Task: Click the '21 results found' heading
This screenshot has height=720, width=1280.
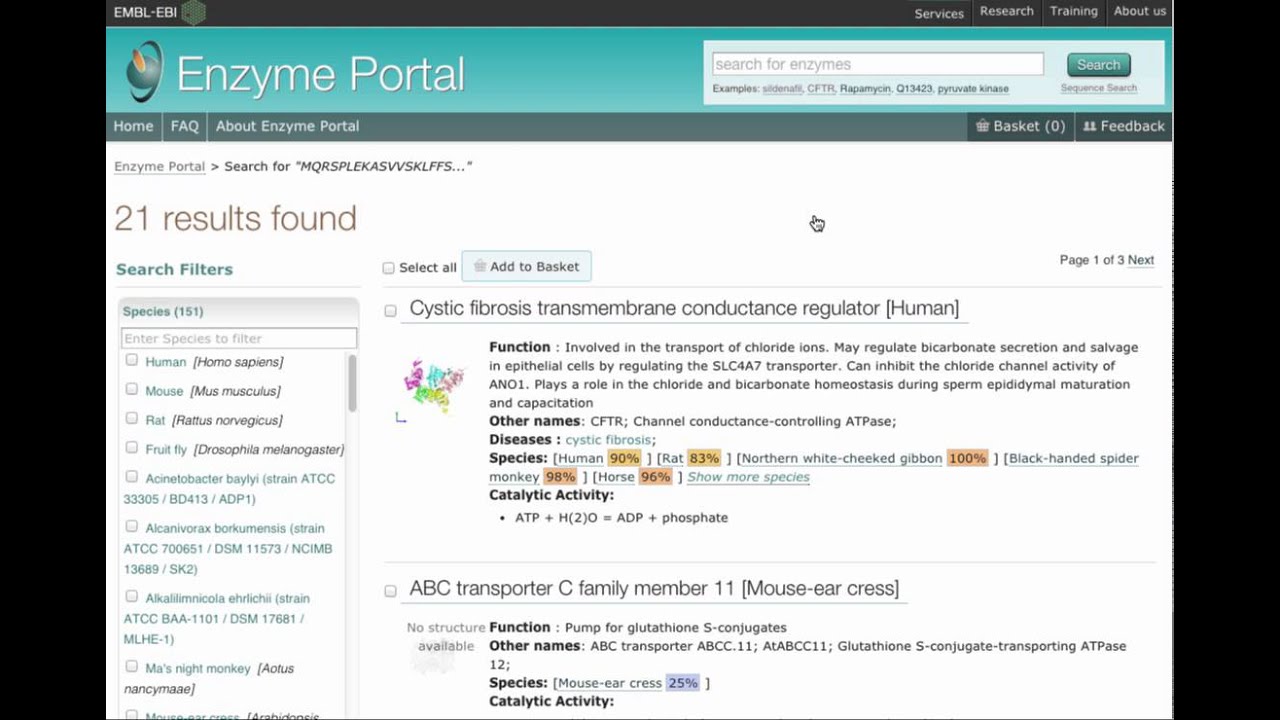Action: point(235,218)
